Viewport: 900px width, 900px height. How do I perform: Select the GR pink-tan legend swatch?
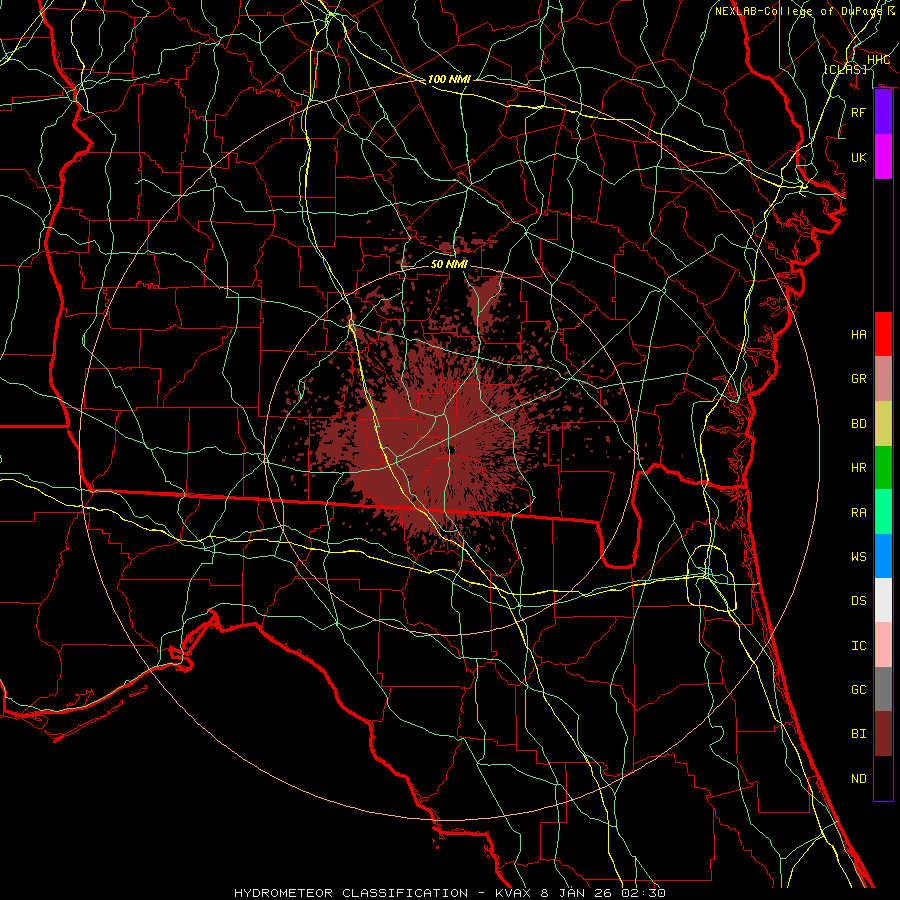click(883, 379)
